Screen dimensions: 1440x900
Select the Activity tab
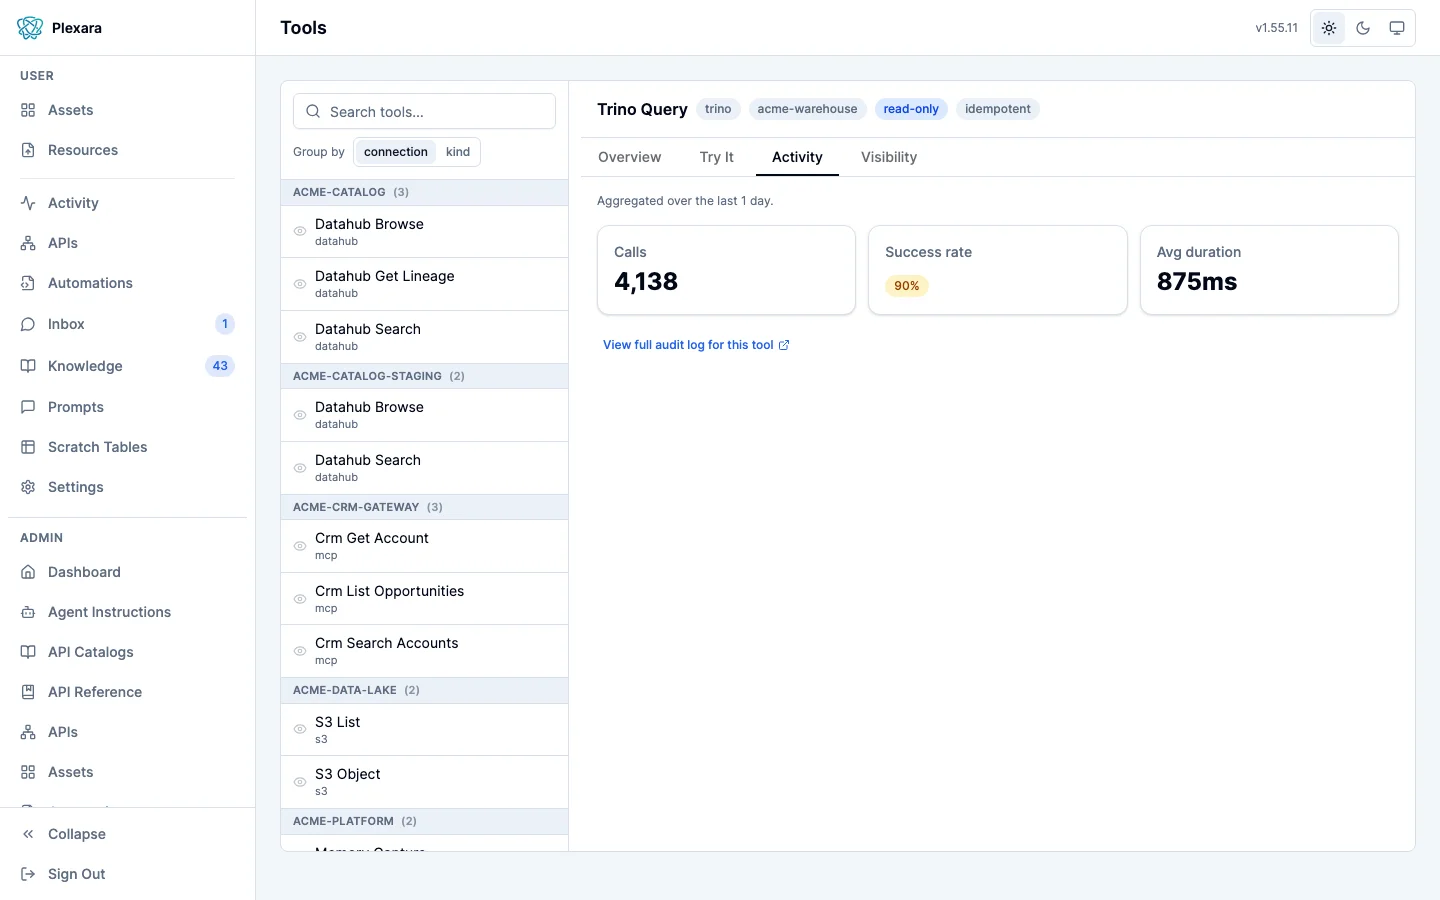tap(797, 157)
